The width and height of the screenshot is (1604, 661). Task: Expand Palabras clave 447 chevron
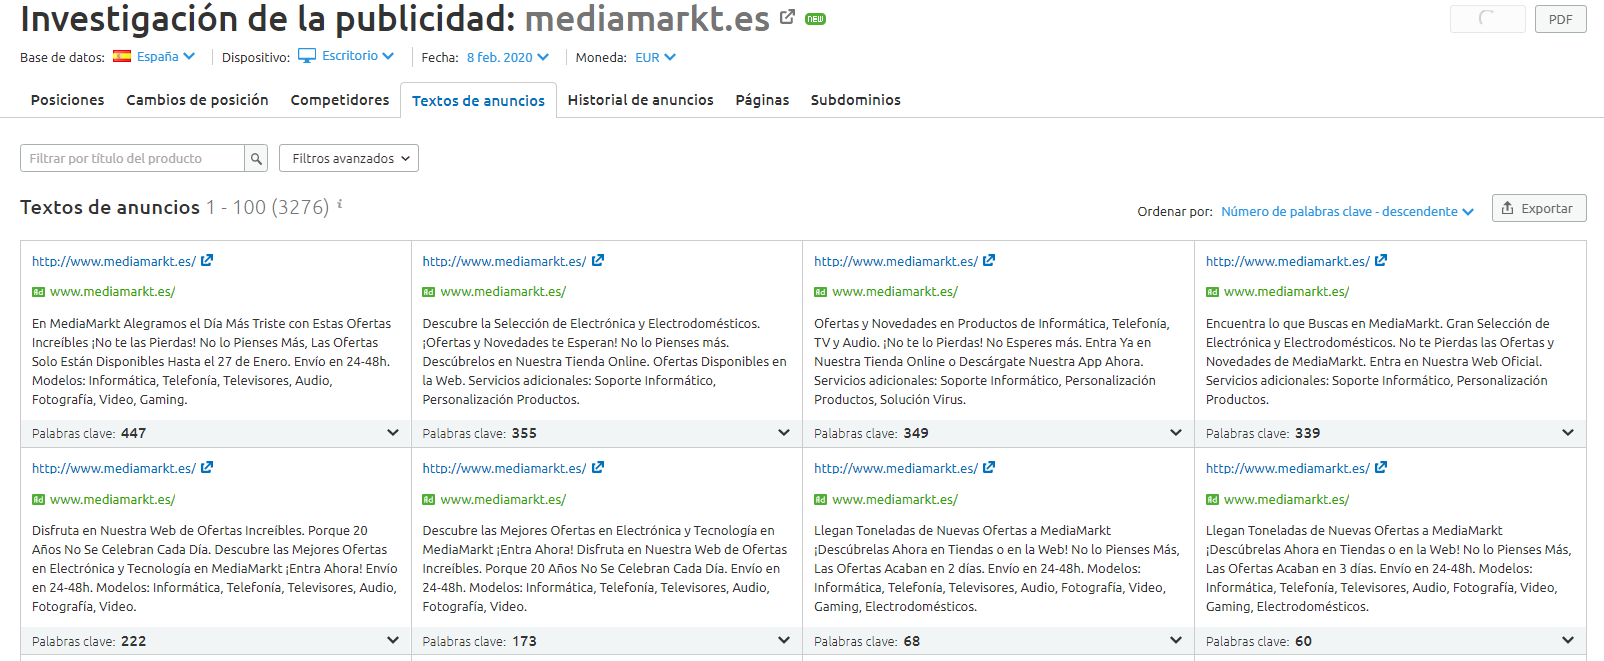[x=393, y=433]
